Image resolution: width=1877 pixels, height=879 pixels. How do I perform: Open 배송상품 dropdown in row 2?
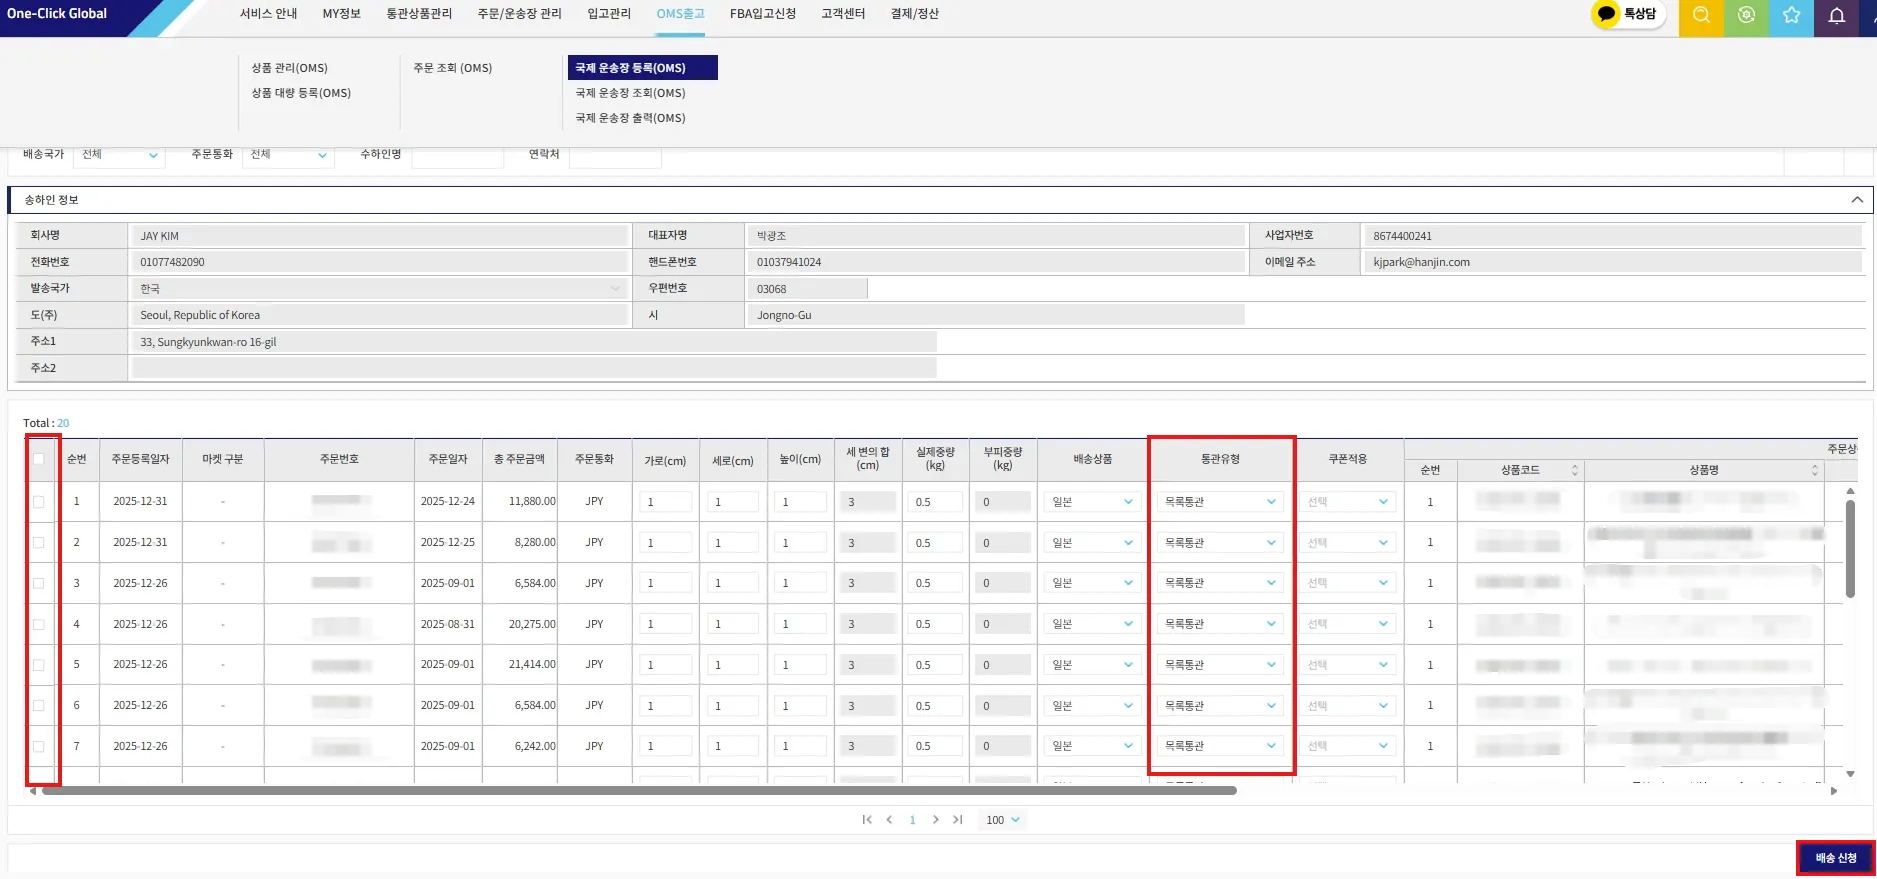(1092, 543)
